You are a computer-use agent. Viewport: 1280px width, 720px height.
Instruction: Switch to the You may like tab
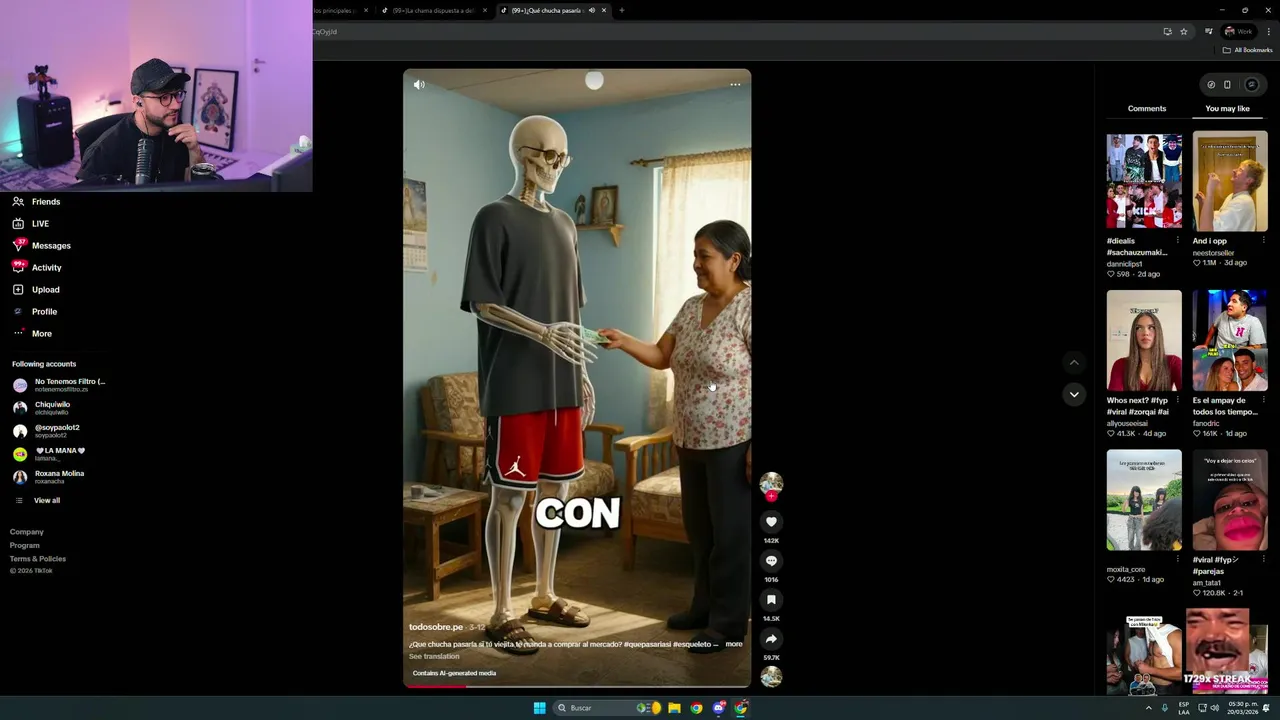click(1227, 108)
